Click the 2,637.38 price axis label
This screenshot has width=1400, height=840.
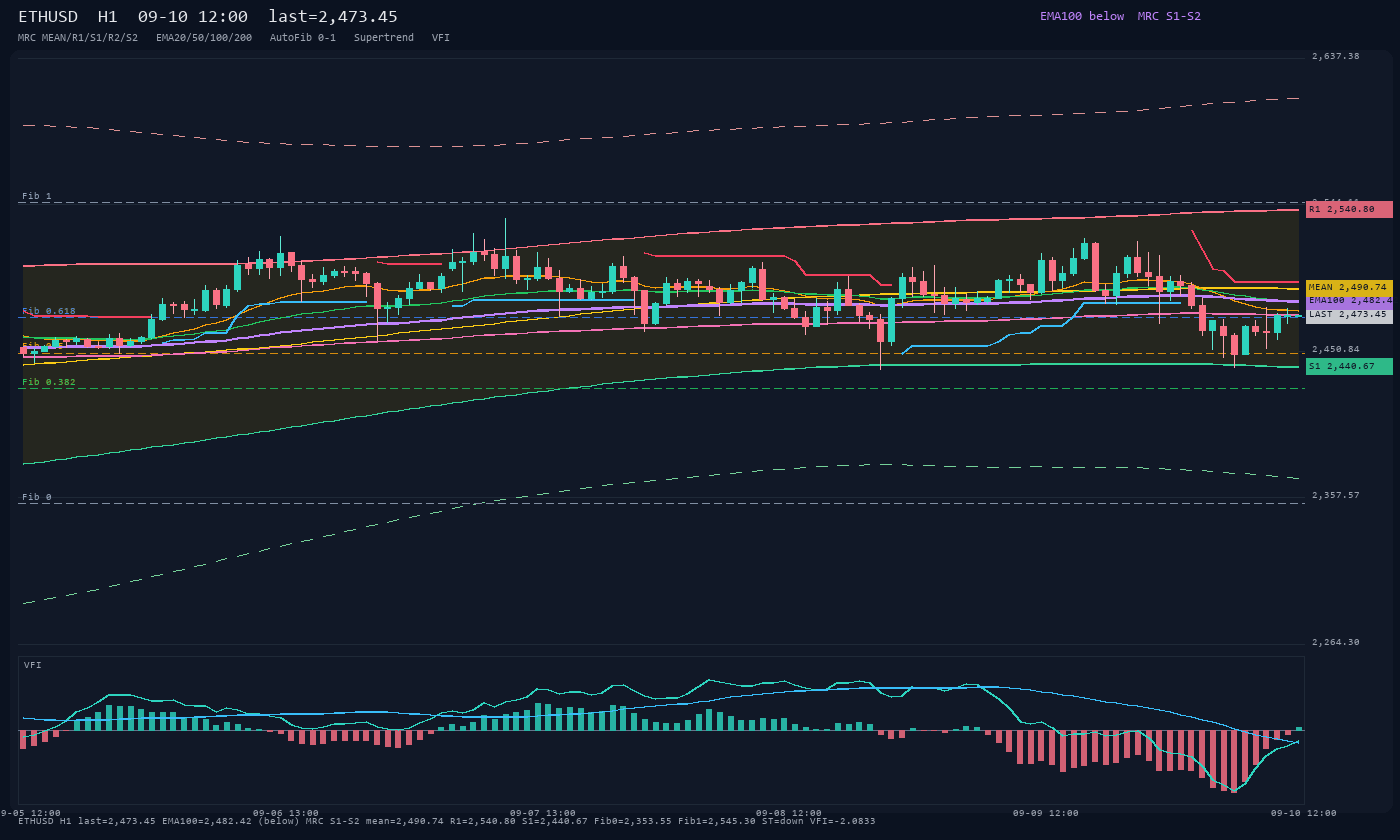pos(1336,56)
